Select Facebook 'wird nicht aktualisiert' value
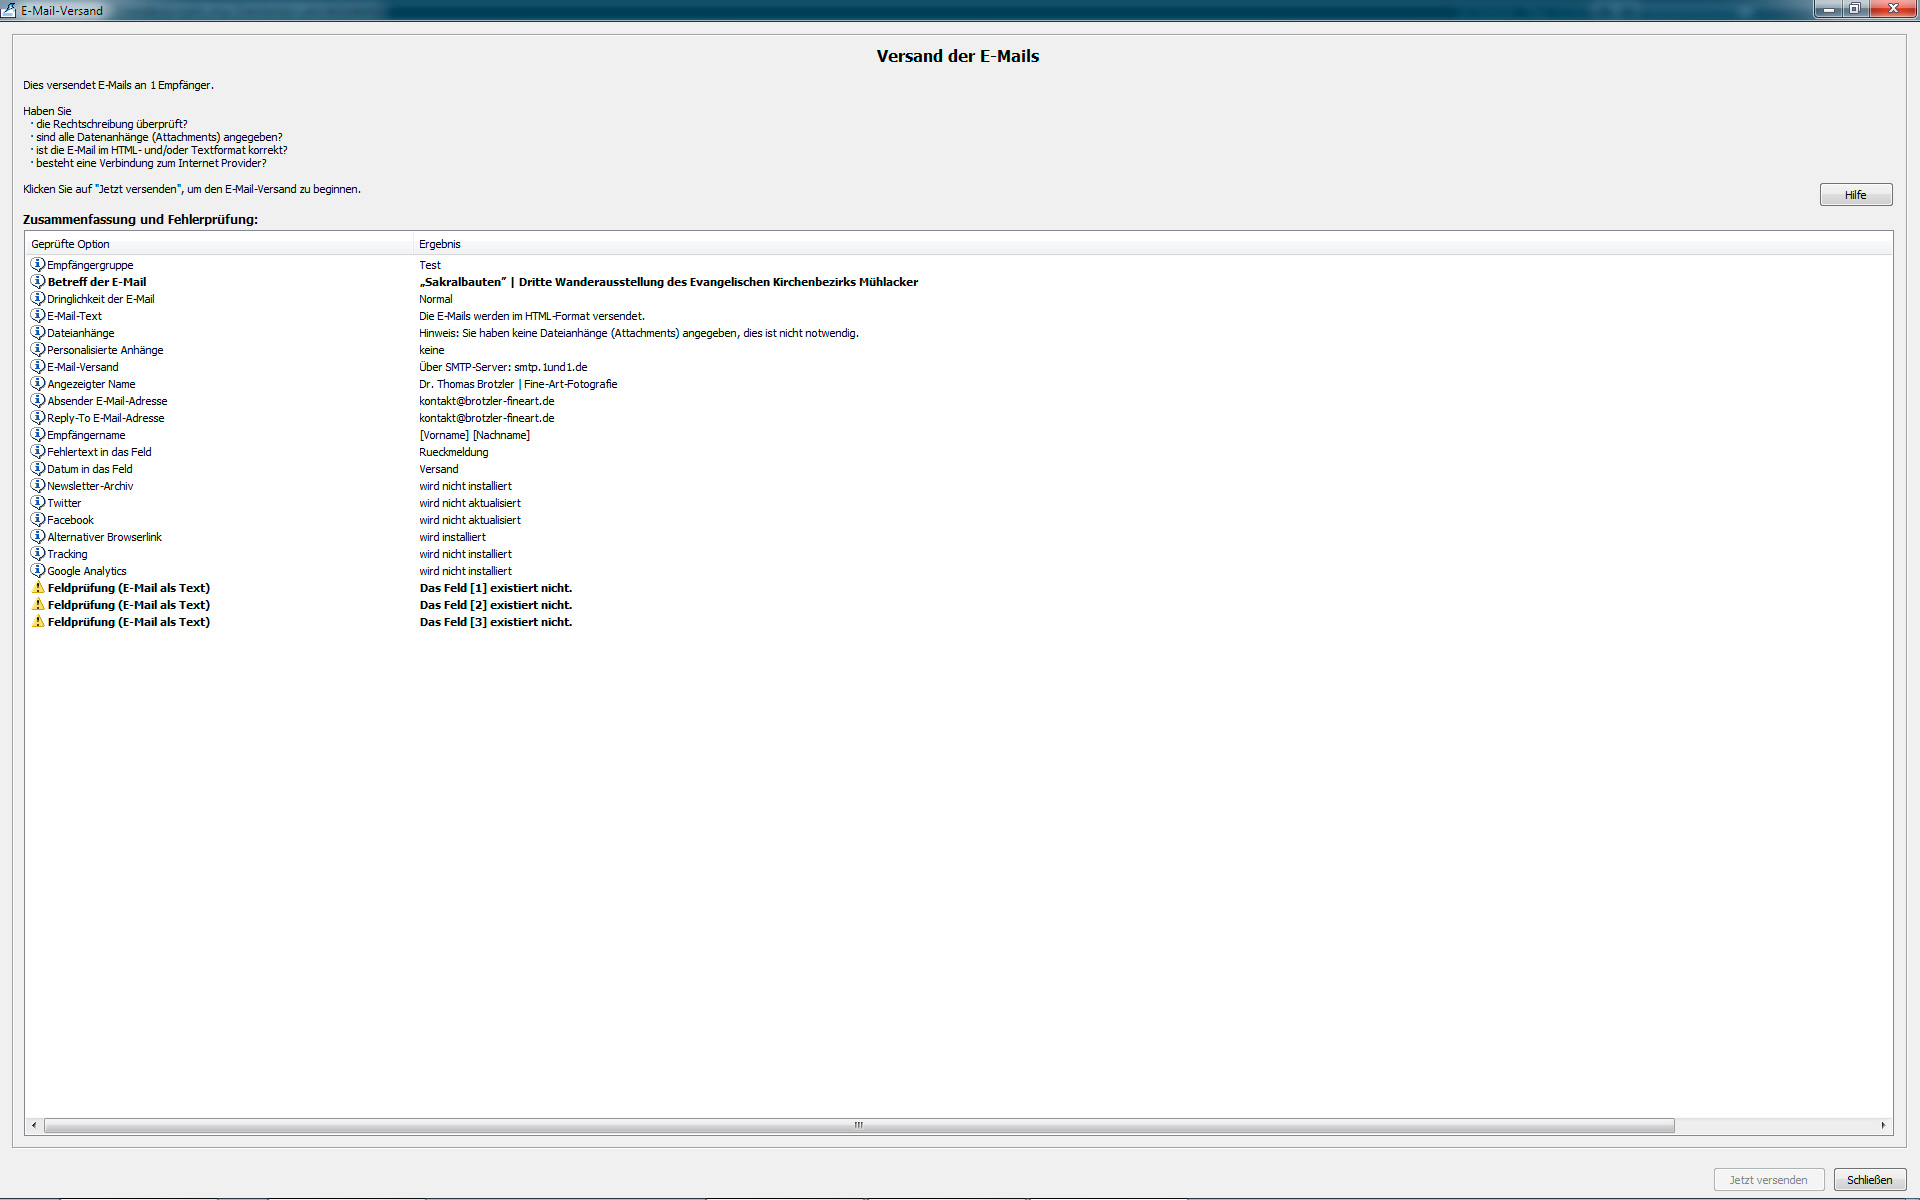 point(470,520)
